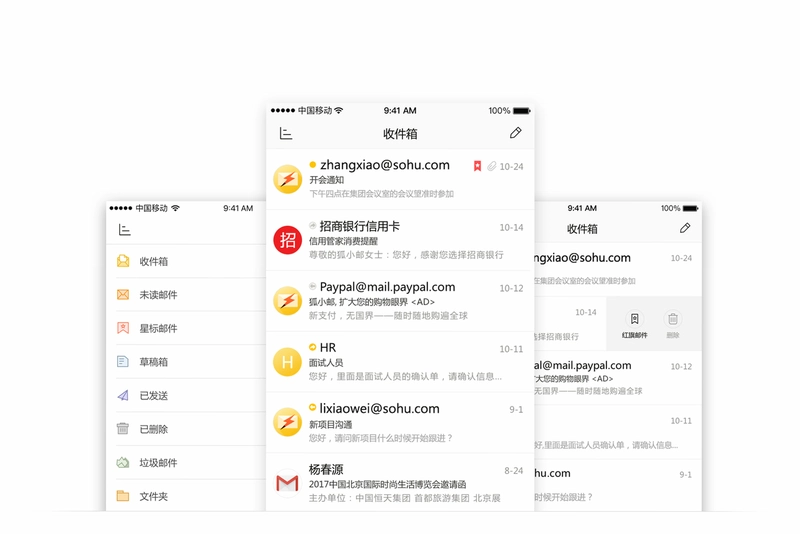The height and width of the screenshot is (534, 800).
Task: Click the 未读邮件 envelope icon
Action: coord(123,295)
